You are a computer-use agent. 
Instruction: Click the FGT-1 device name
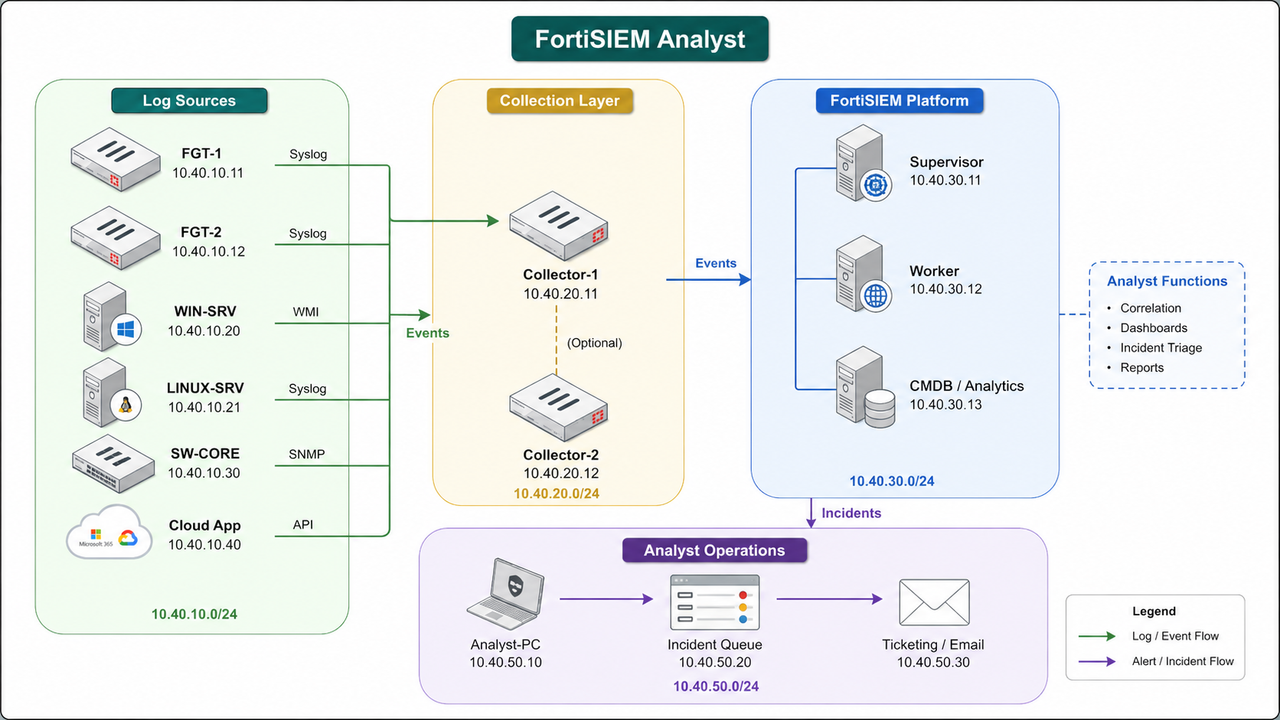click(x=202, y=153)
